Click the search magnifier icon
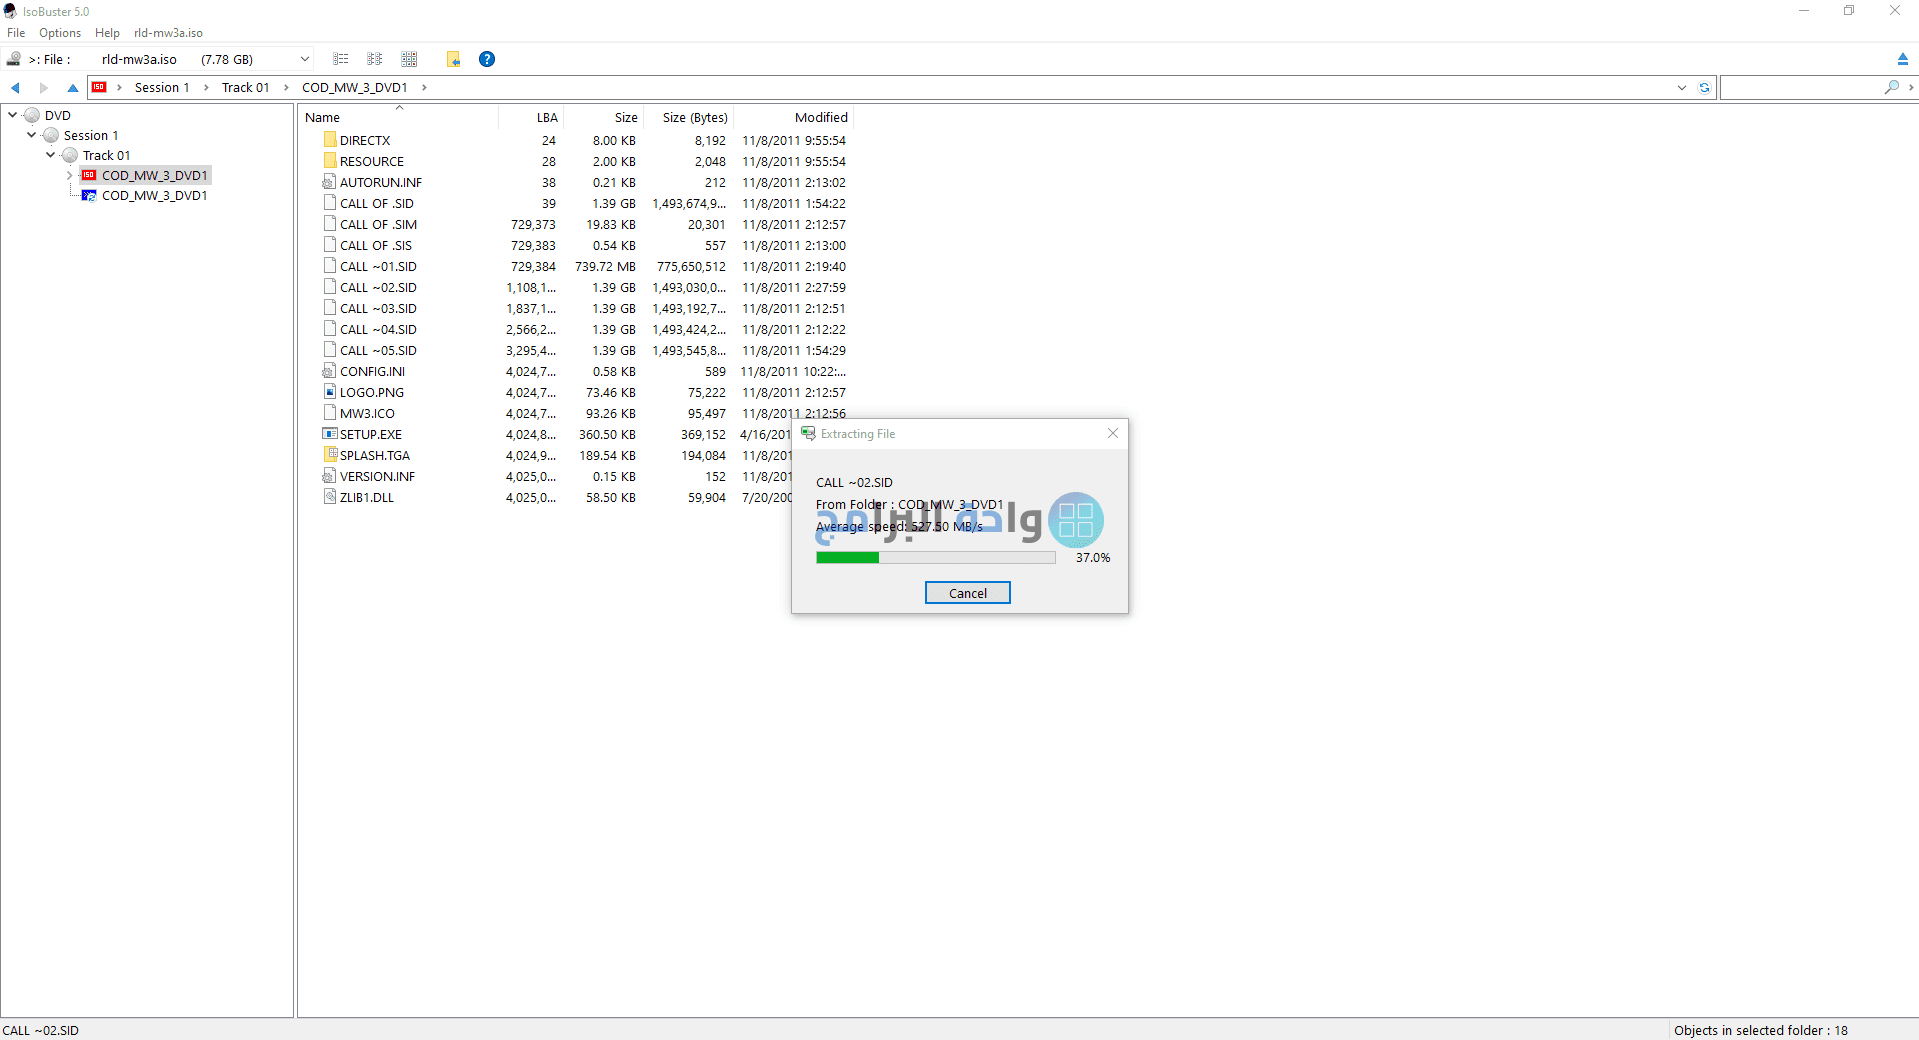This screenshot has width=1919, height=1040. pos(1891,88)
